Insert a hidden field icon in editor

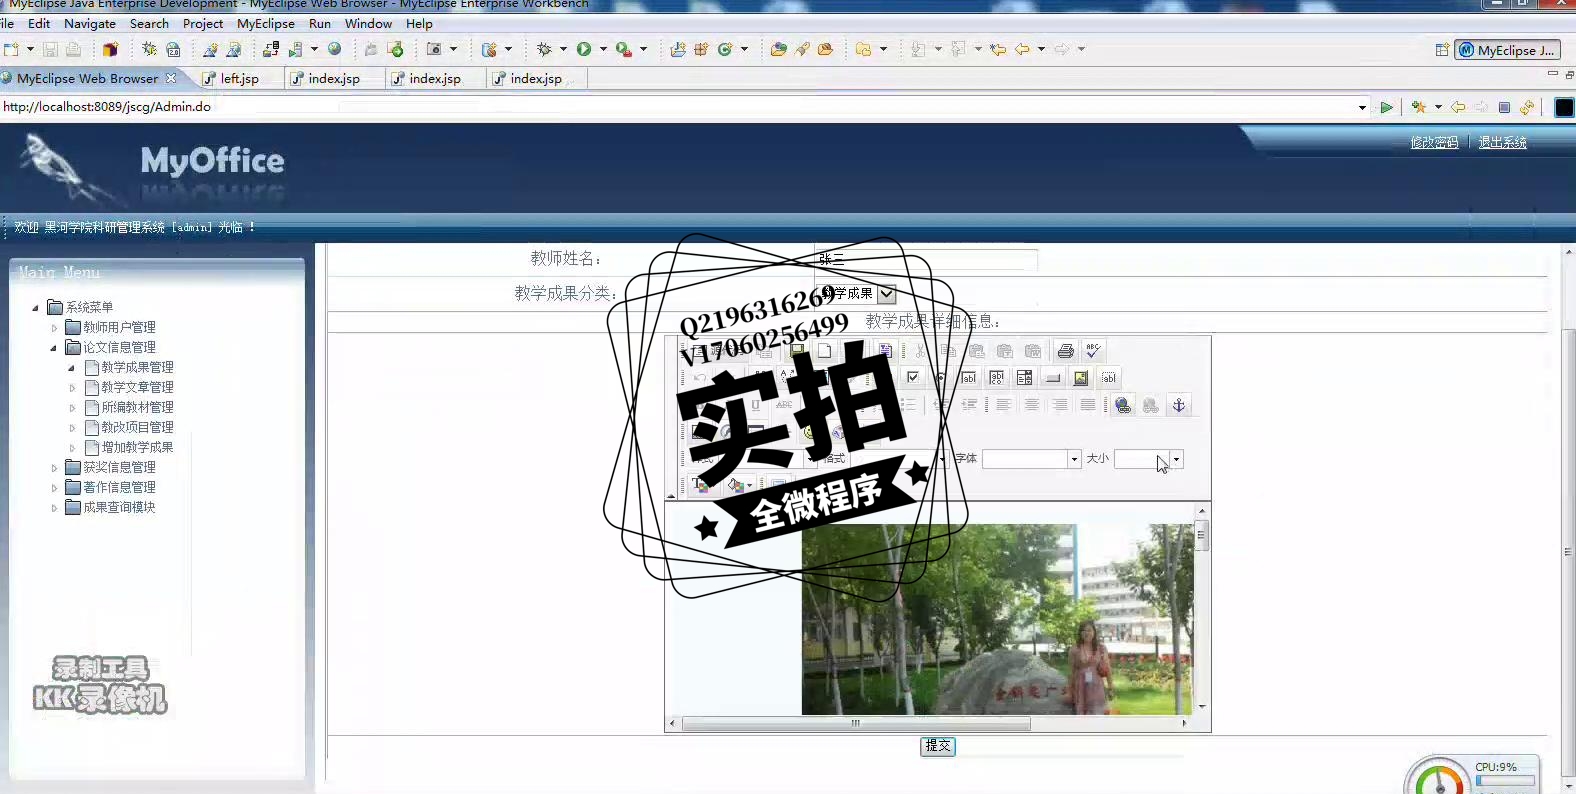tap(1109, 378)
